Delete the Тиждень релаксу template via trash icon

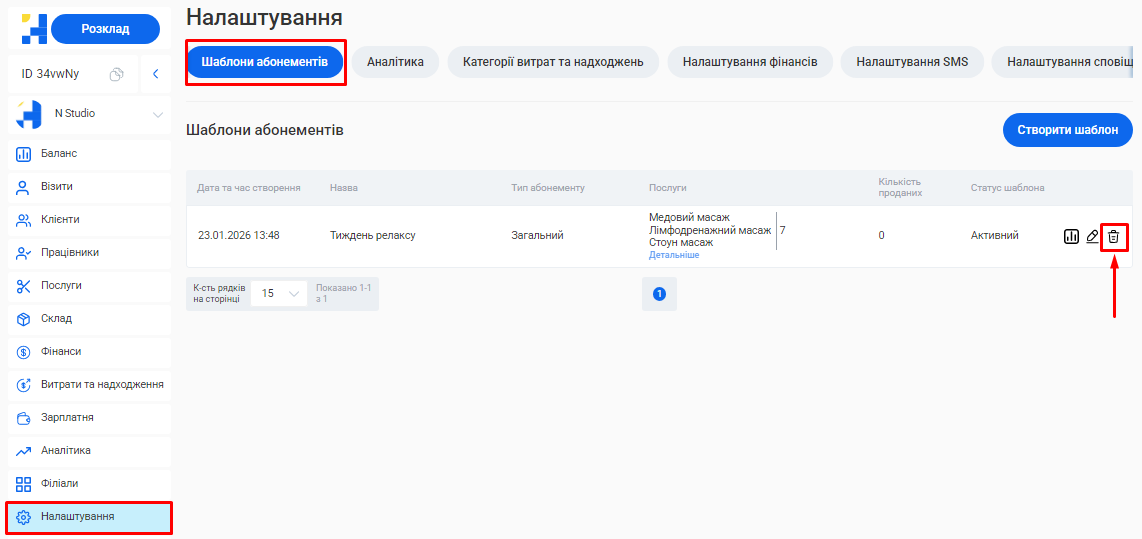(x=1114, y=236)
